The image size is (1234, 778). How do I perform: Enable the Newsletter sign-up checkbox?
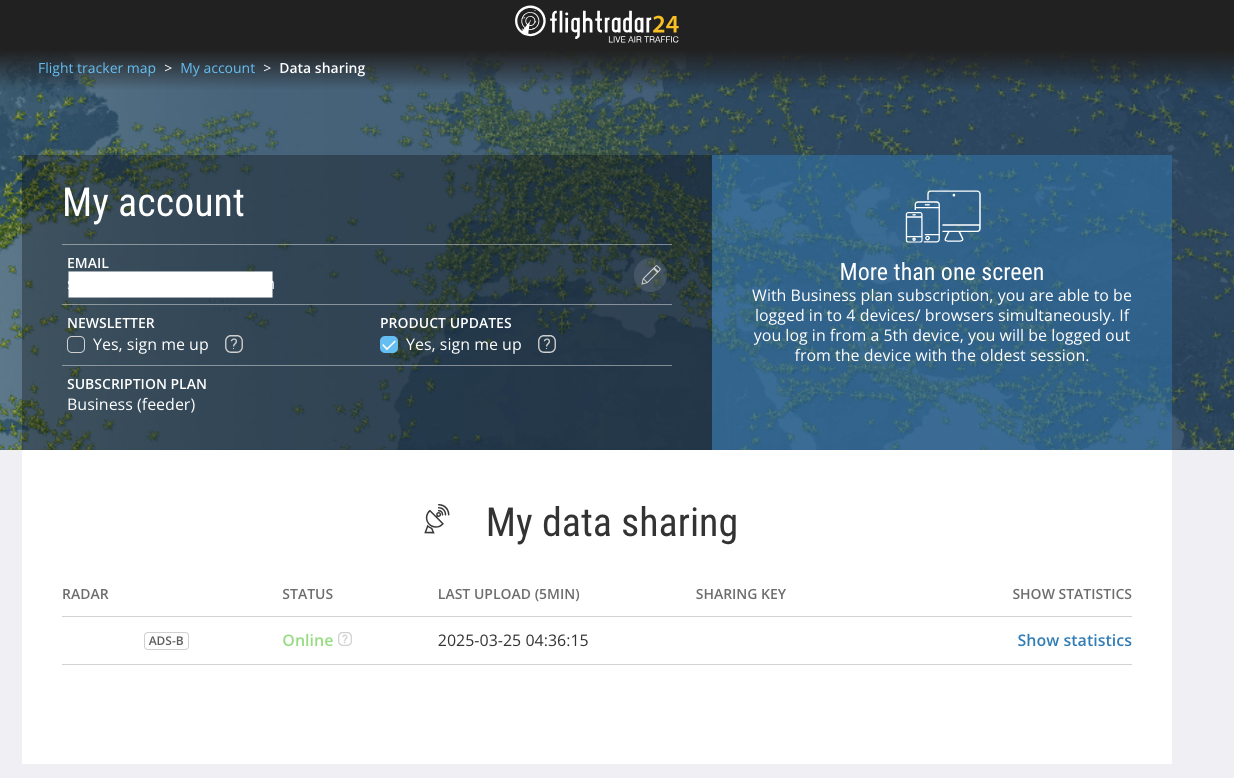[x=76, y=345]
